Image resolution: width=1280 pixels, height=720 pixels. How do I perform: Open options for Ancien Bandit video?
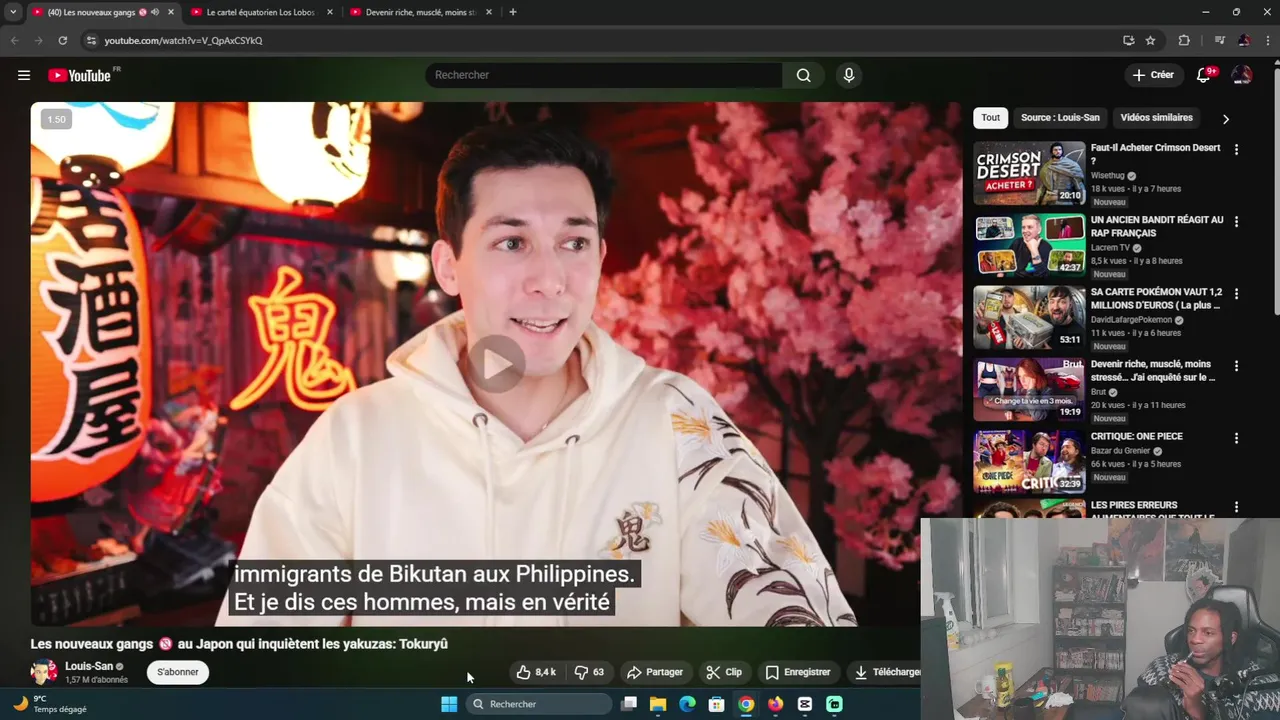coord(1236,222)
